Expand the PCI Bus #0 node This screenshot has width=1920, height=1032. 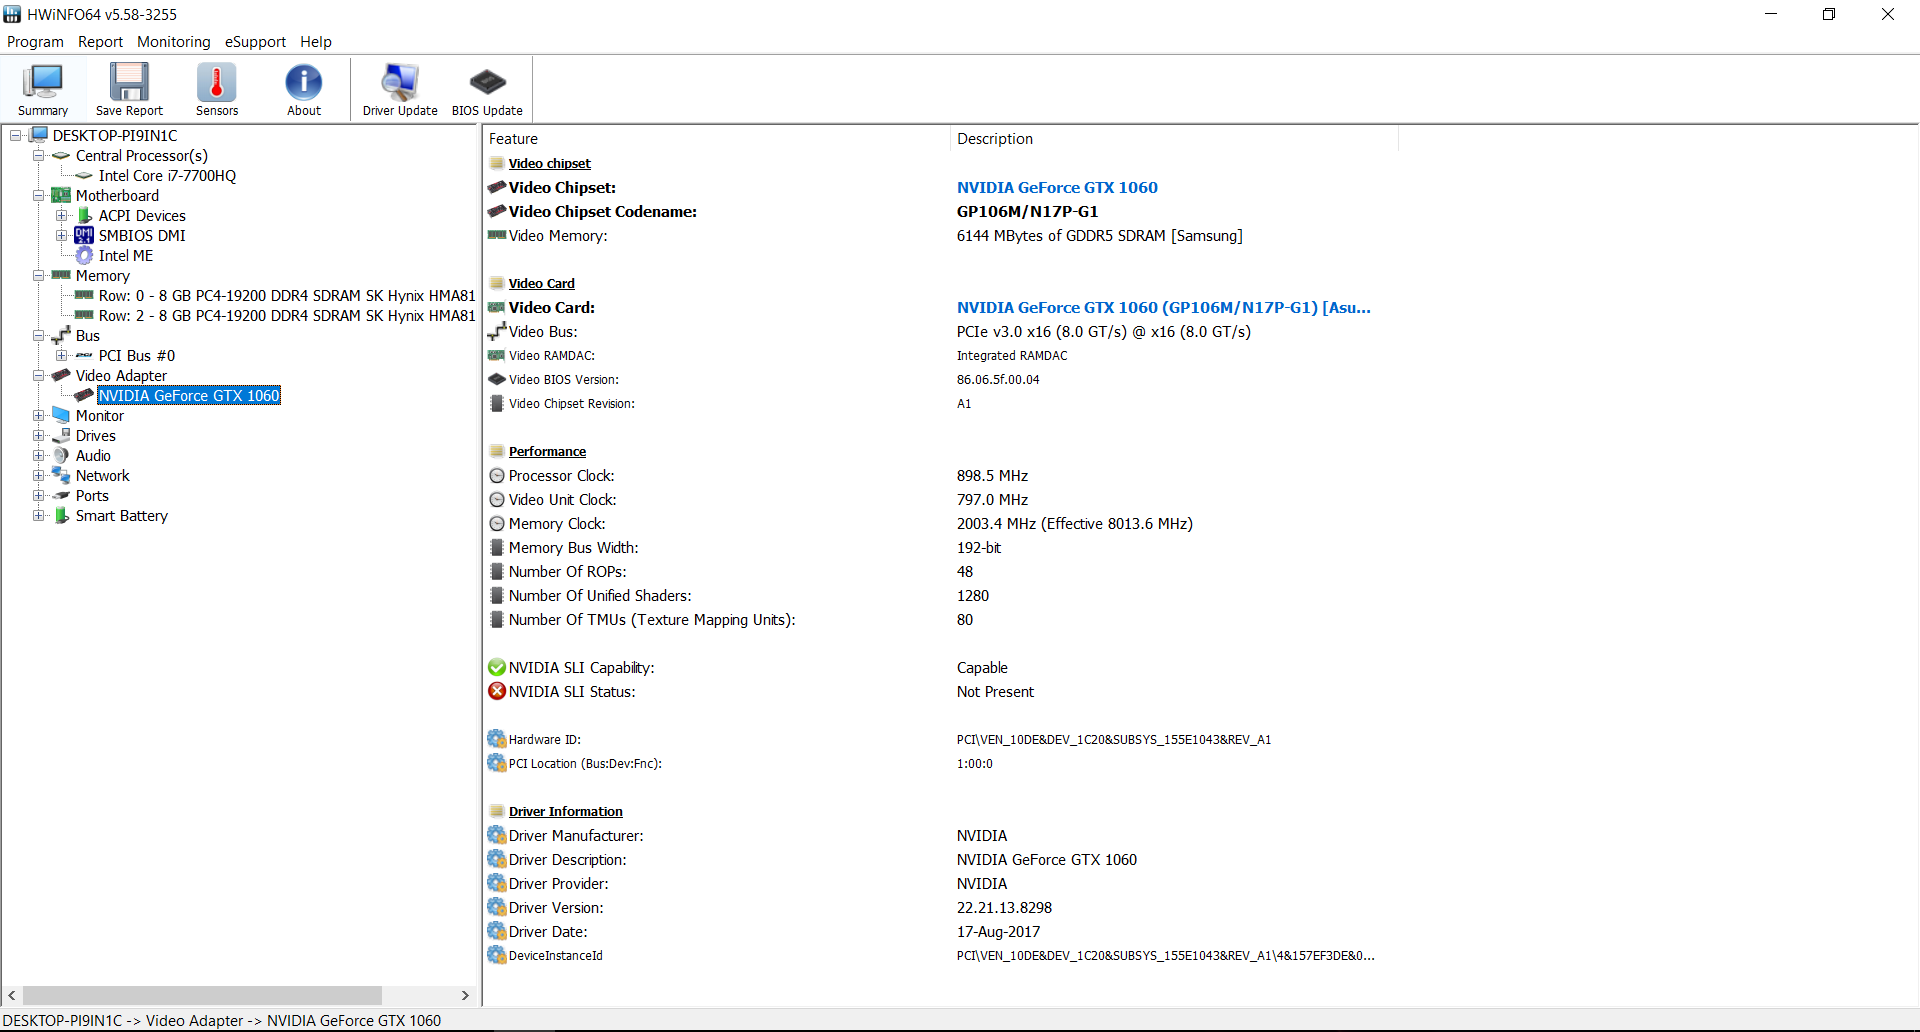click(61, 356)
